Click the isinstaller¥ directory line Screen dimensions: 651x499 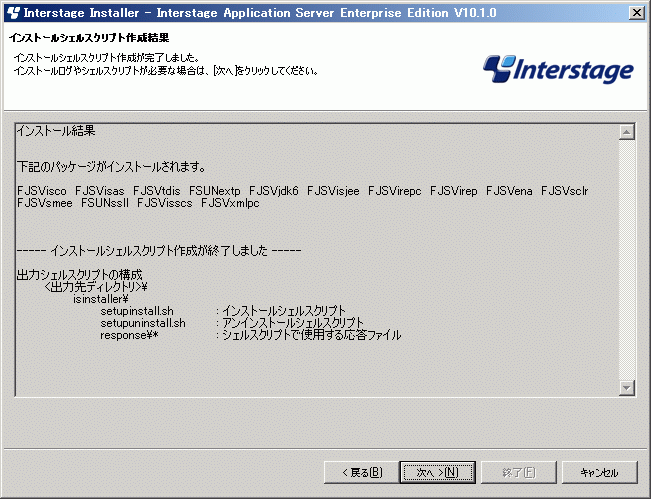click(100, 299)
